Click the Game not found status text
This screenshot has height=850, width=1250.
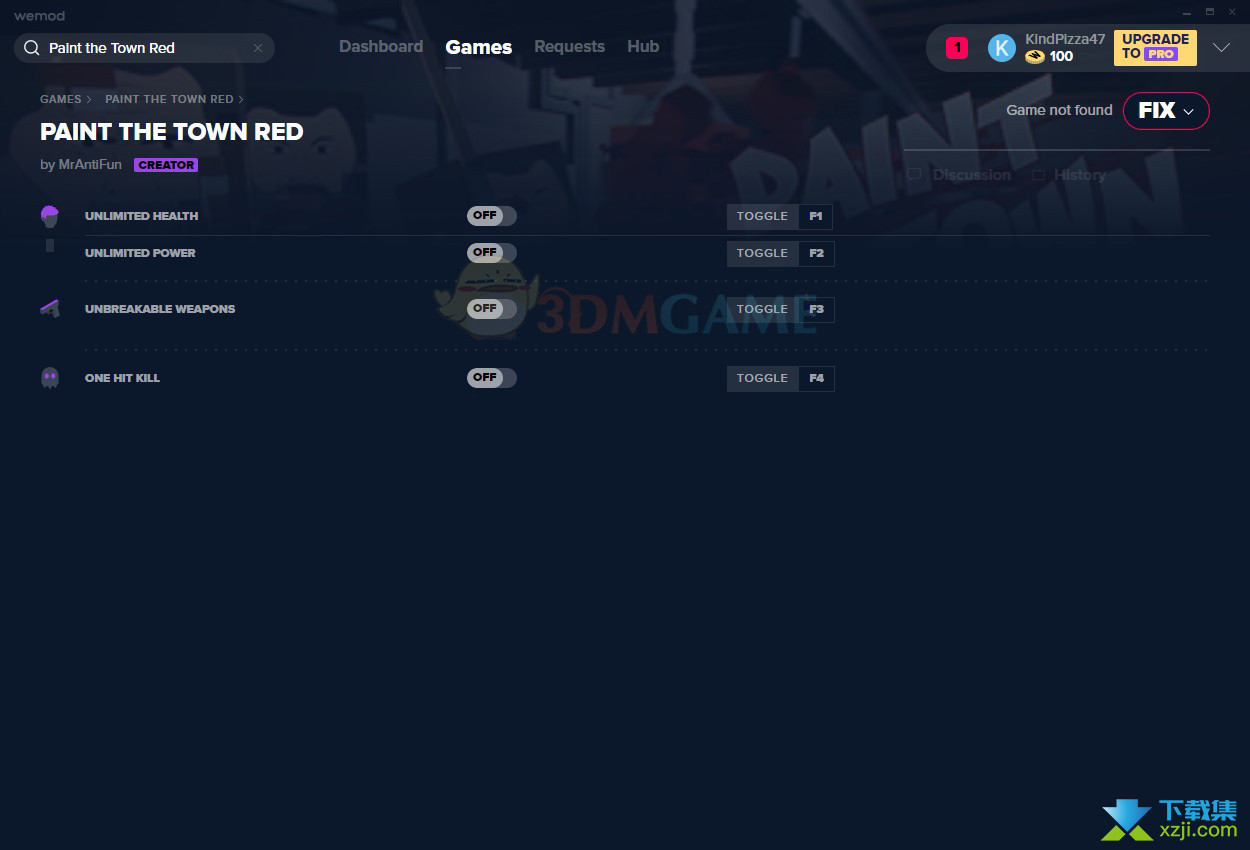(x=1059, y=110)
